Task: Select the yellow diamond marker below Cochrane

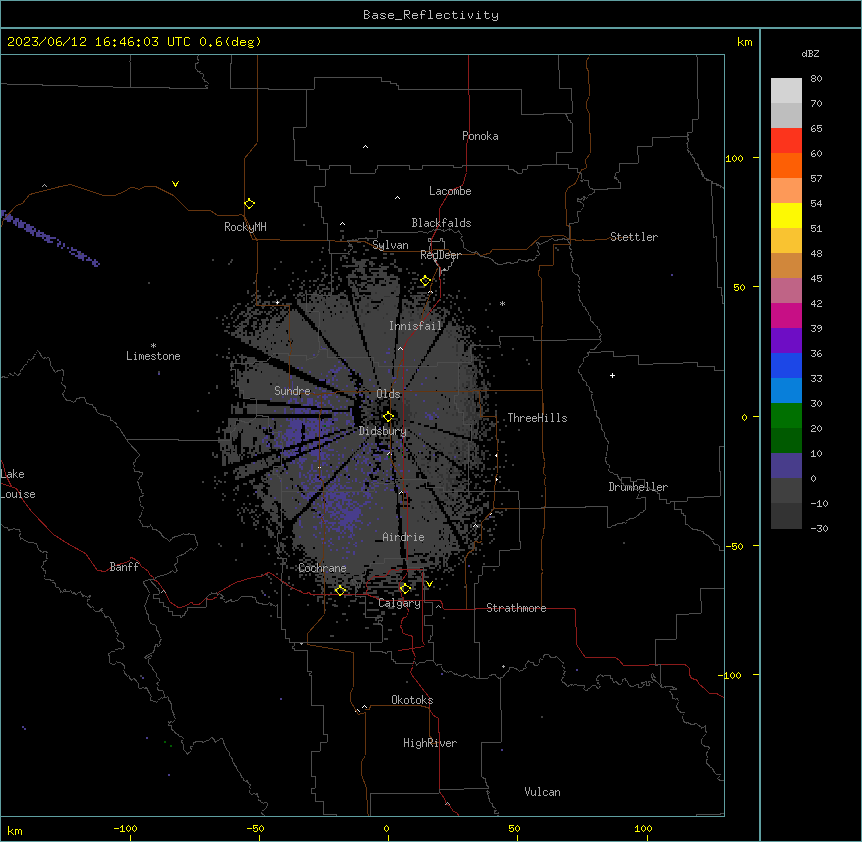Action: (x=340, y=590)
